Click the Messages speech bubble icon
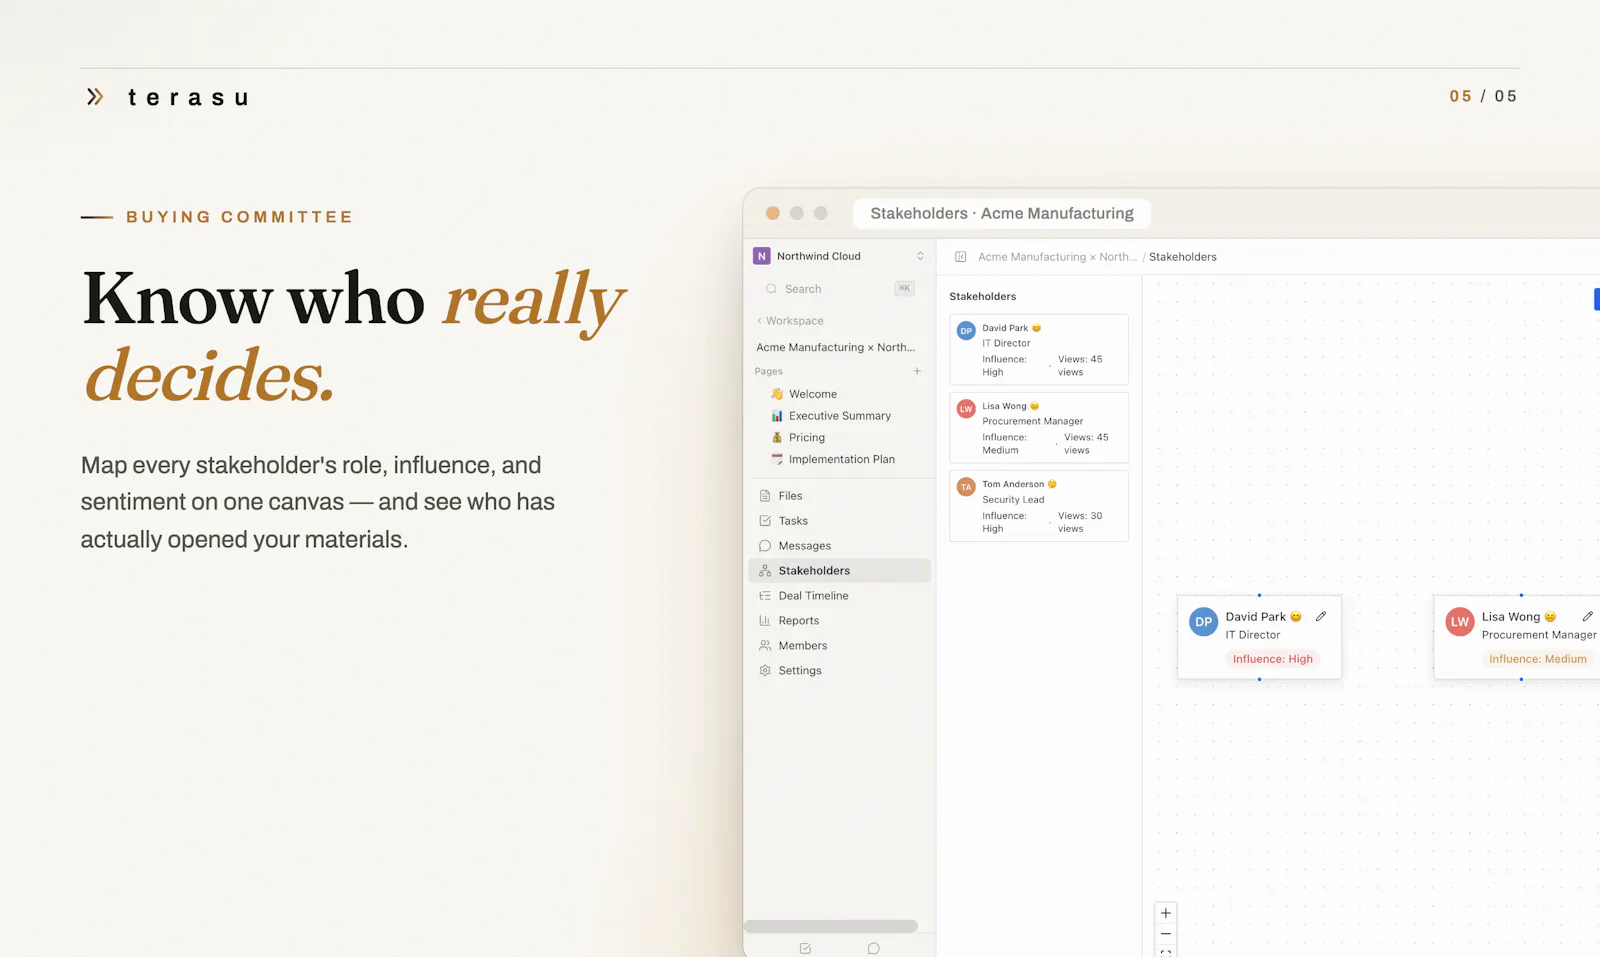Viewport: 1600px width, 957px height. point(765,546)
